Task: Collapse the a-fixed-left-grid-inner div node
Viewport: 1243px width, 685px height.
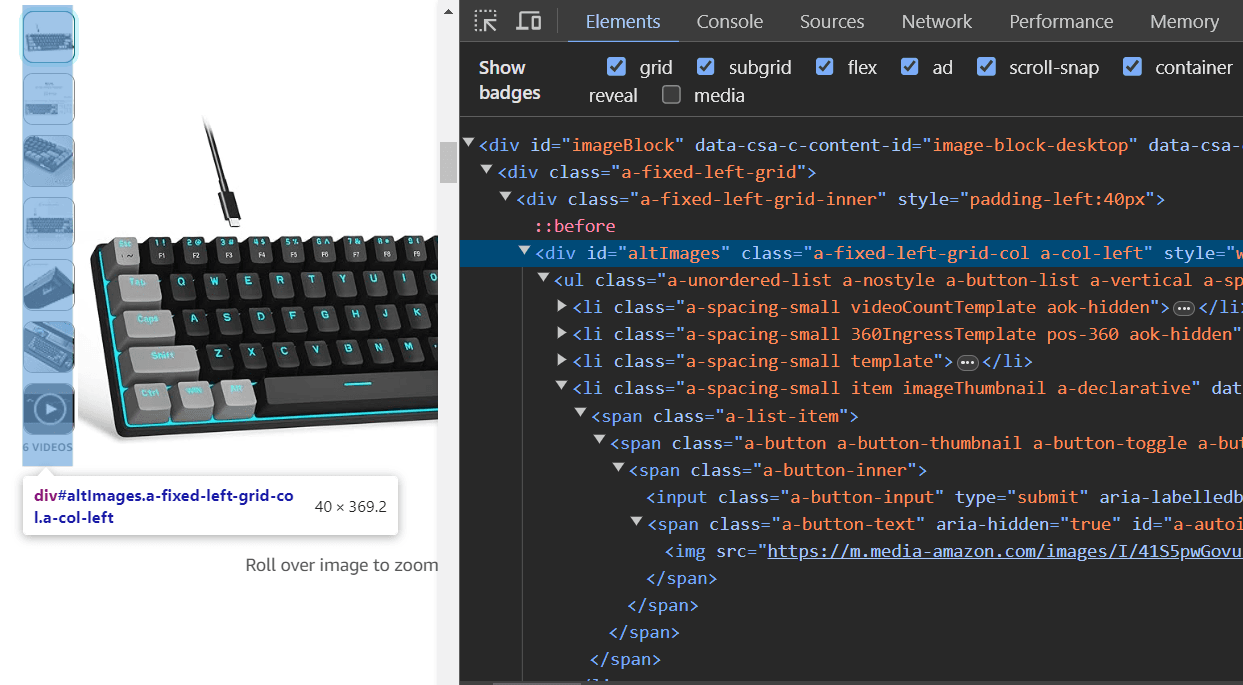Action: click(506, 197)
